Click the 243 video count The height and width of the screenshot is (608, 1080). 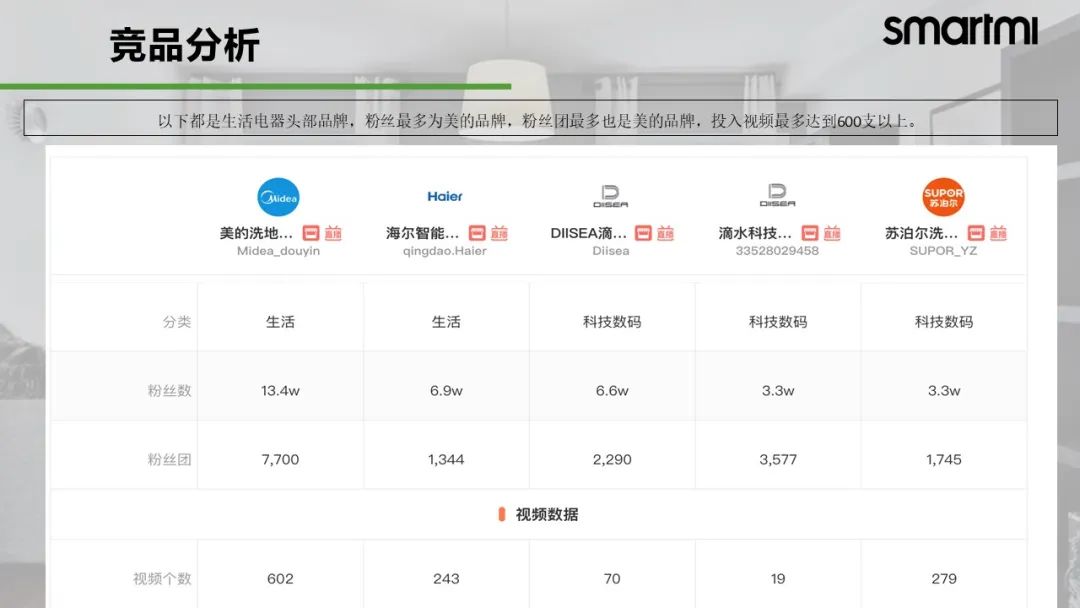[x=446, y=579]
